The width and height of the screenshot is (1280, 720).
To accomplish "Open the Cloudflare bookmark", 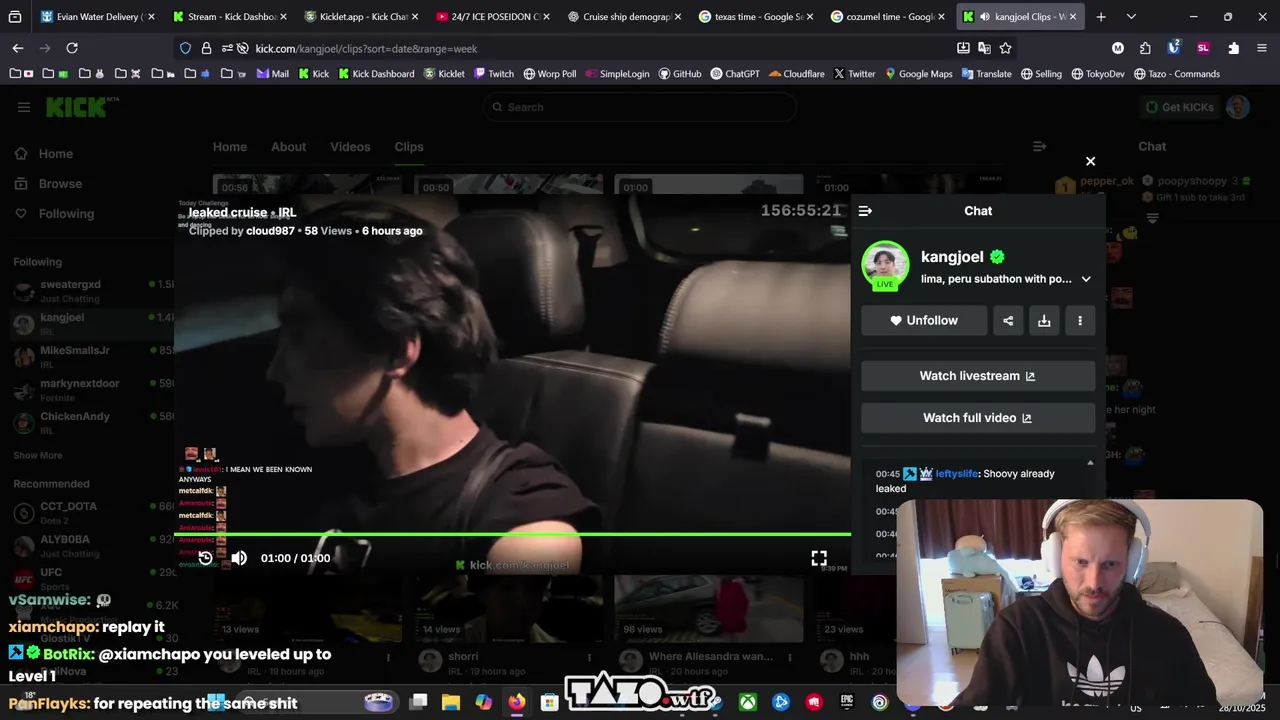I will [x=796, y=74].
